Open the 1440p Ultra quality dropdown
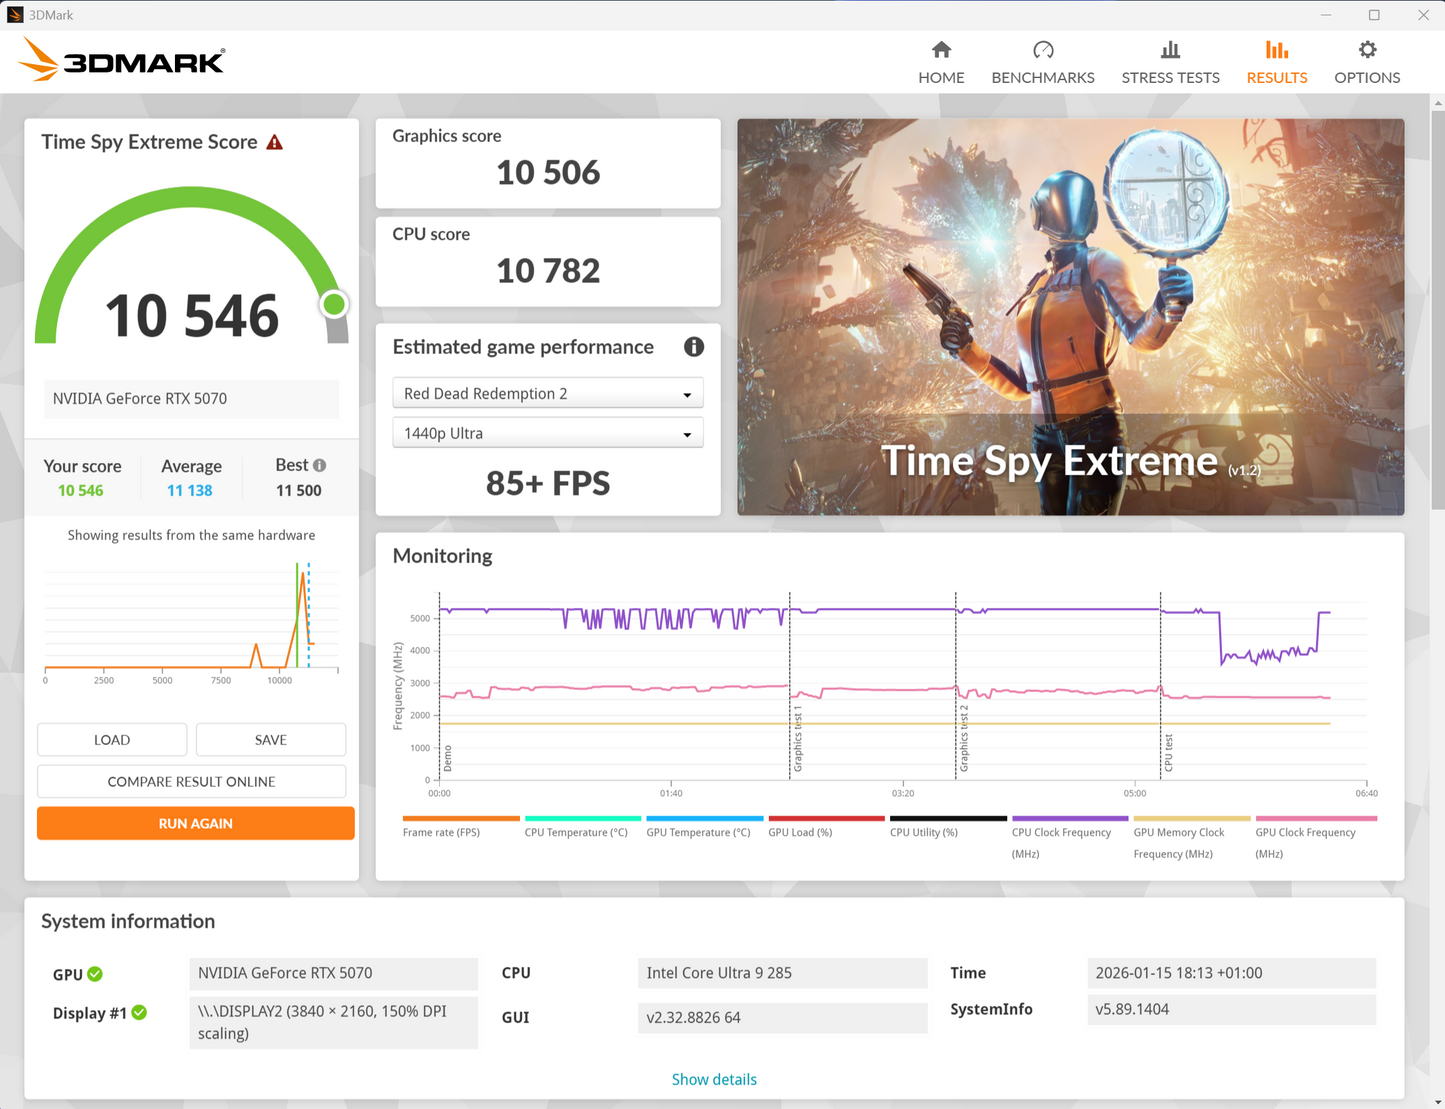 547,432
